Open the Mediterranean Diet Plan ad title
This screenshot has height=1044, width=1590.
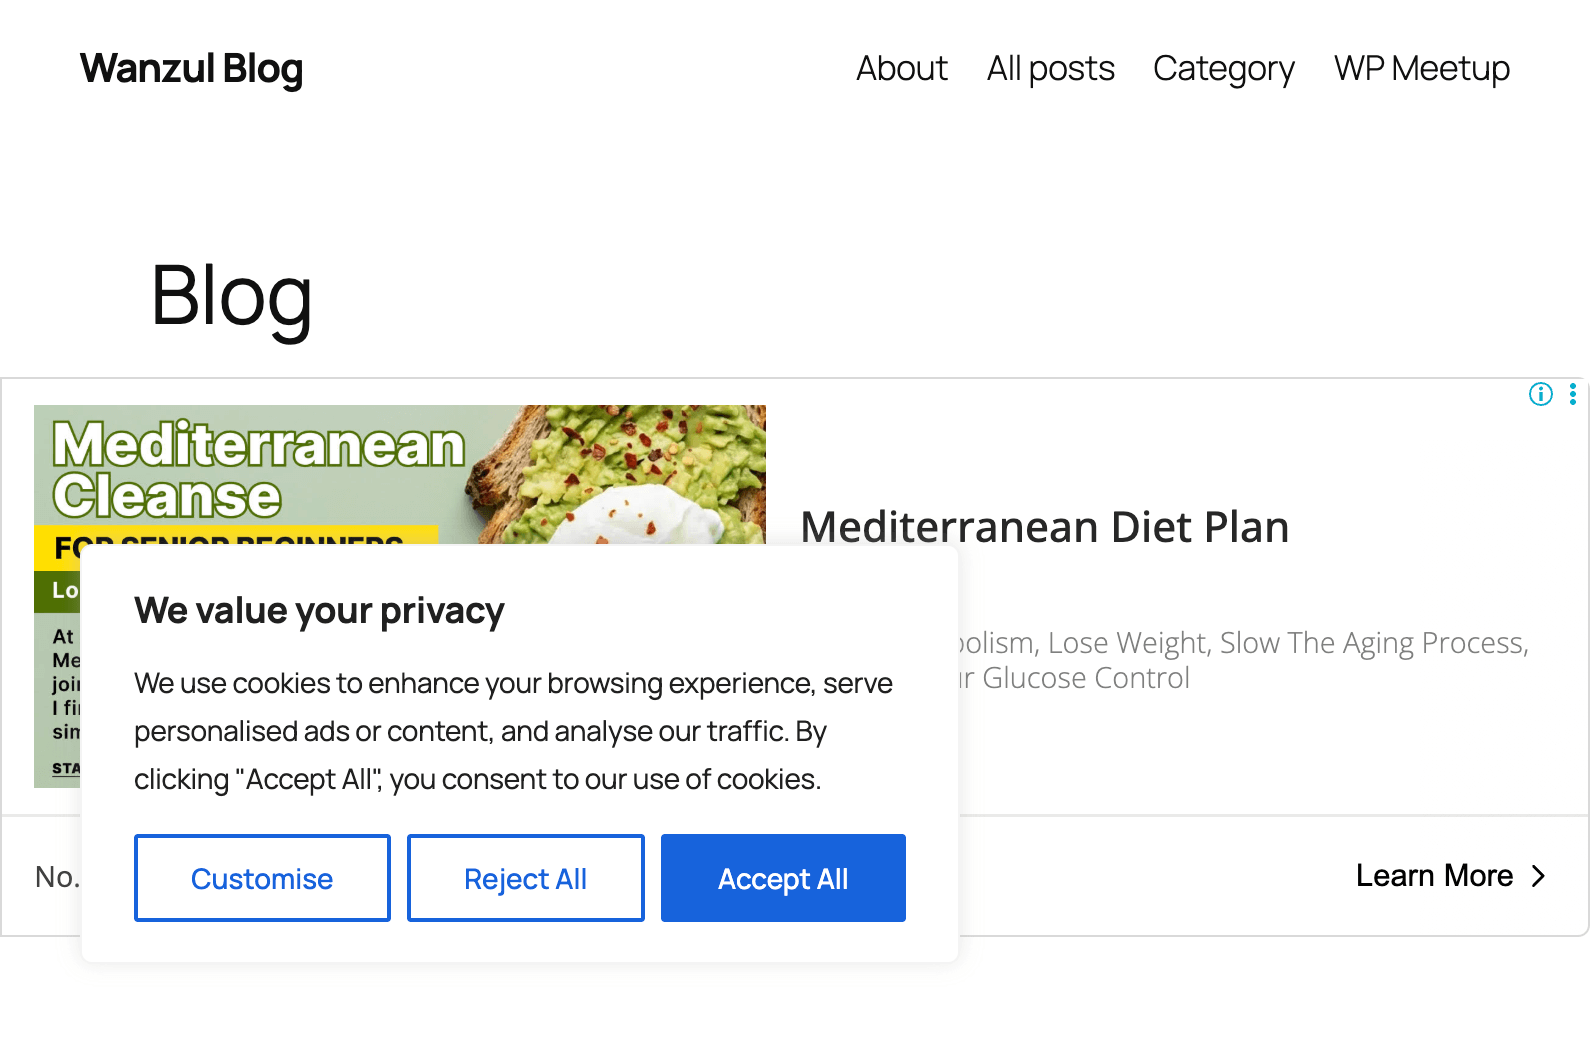1044,527
